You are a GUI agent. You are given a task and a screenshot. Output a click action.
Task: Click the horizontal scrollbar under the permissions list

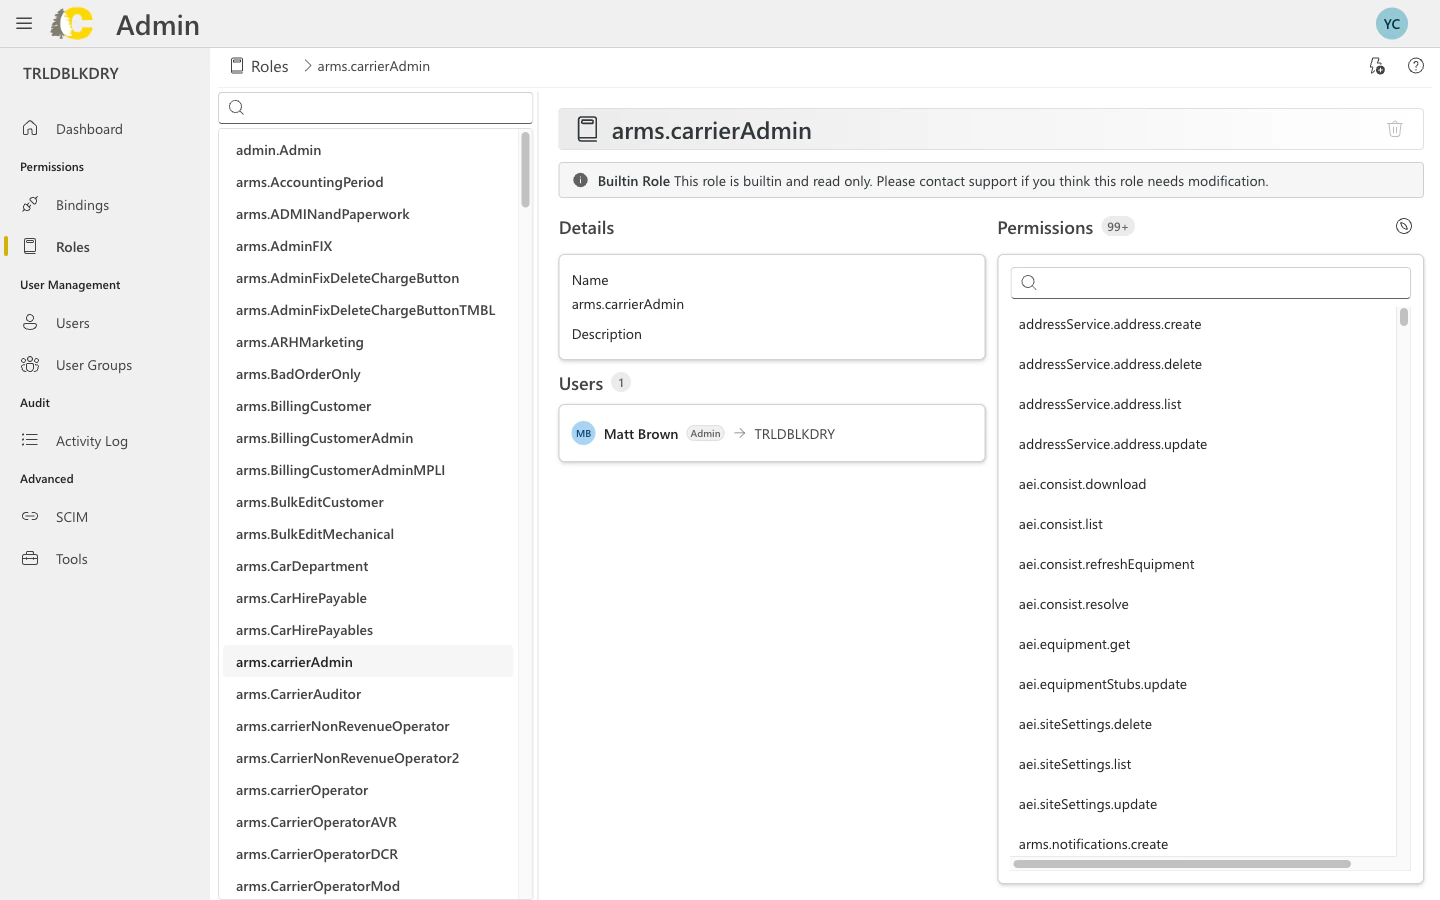click(x=1180, y=864)
